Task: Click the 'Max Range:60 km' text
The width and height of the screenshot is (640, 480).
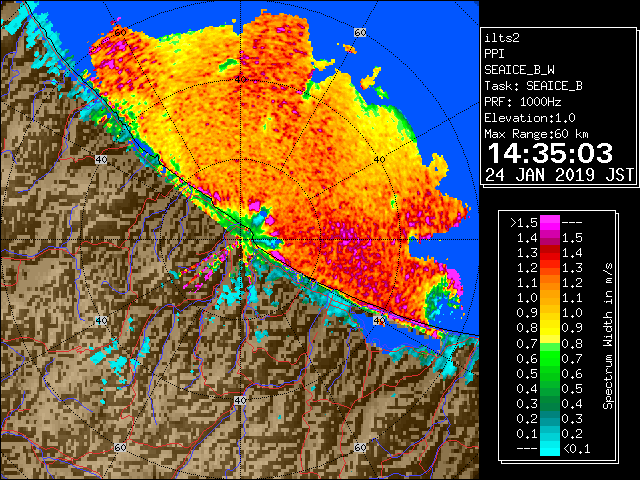Action: click(x=536, y=134)
